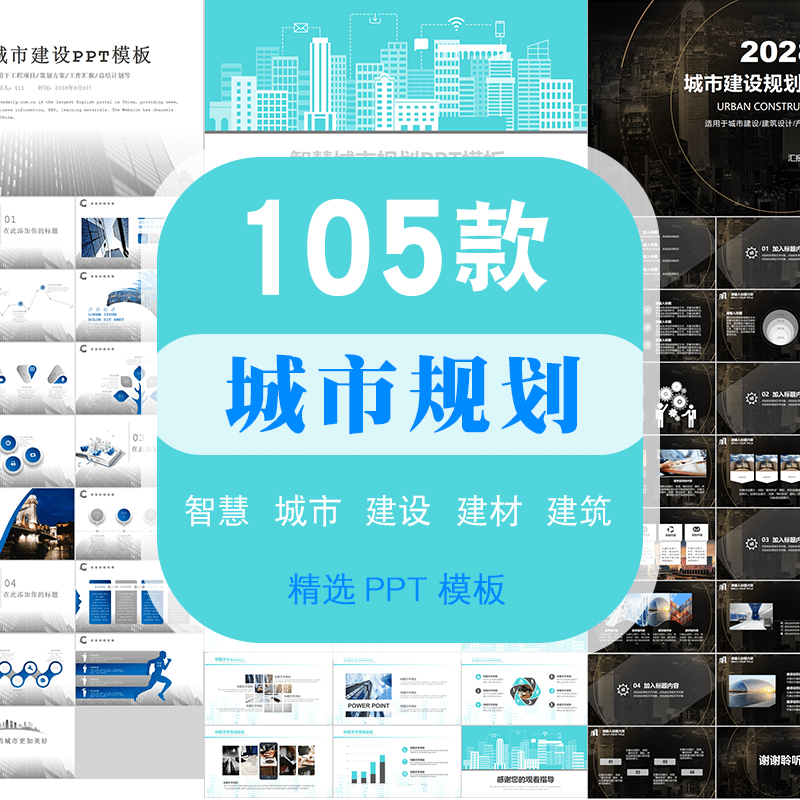Click the building icon in the dark slide header
Viewport: 800px width, 800px height.
(721, 296)
